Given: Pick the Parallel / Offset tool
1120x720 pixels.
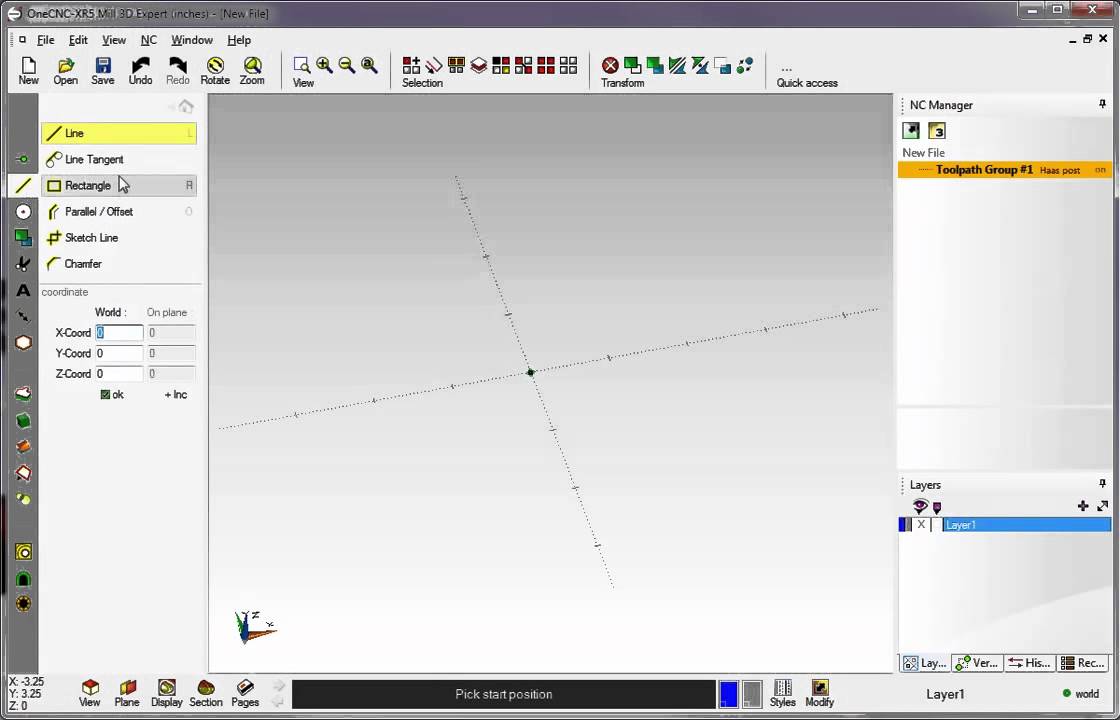Looking at the screenshot, I should (119, 211).
